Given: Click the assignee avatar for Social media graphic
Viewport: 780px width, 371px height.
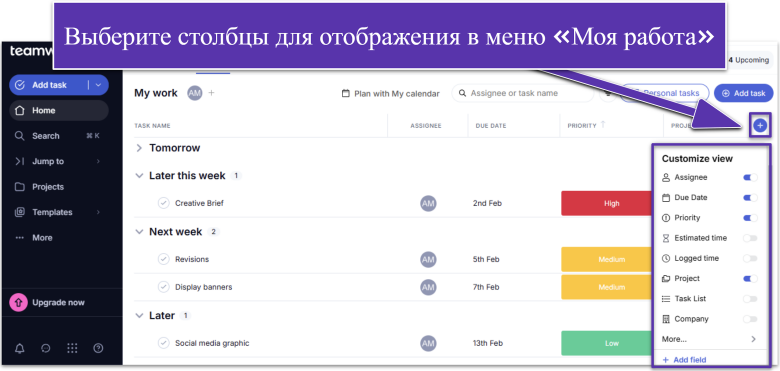Looking at the screenshot, I should (428, 343).
